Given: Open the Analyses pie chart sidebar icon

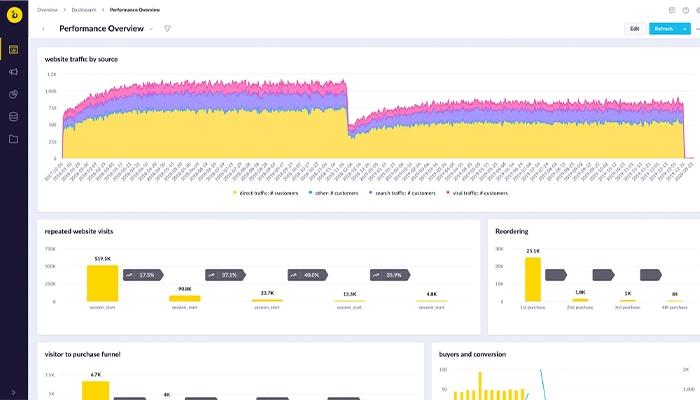Looking at the screenshot, I should (x=13, y=94).
